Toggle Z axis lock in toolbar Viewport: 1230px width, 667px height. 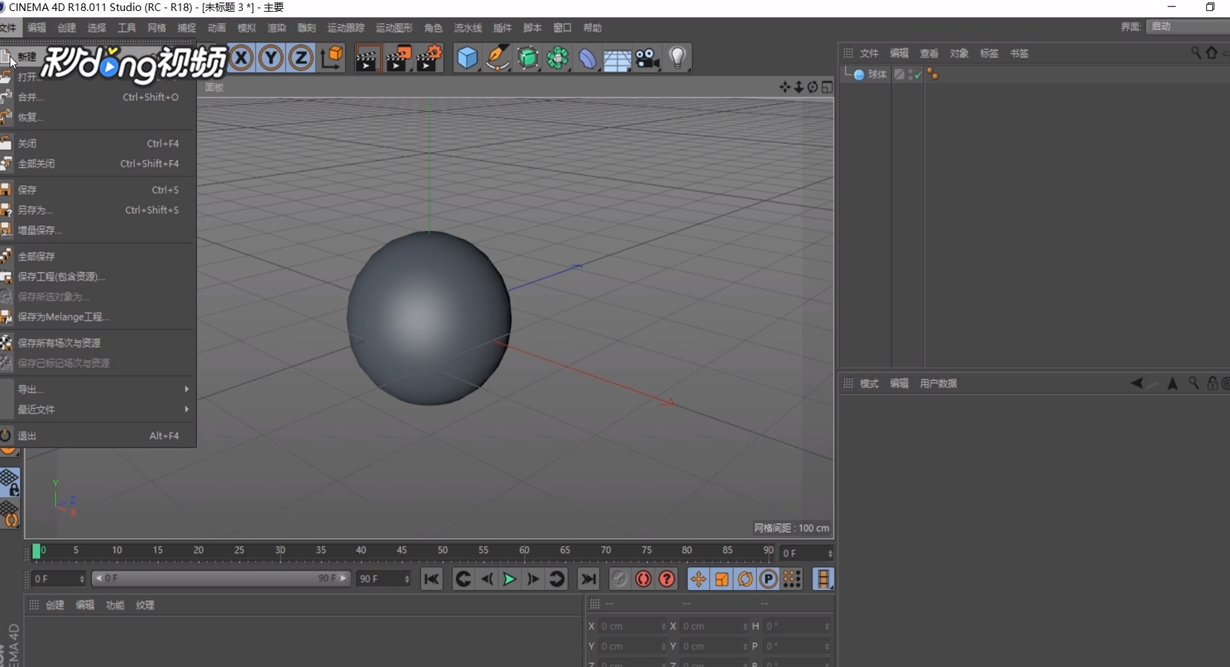point(301,58)
